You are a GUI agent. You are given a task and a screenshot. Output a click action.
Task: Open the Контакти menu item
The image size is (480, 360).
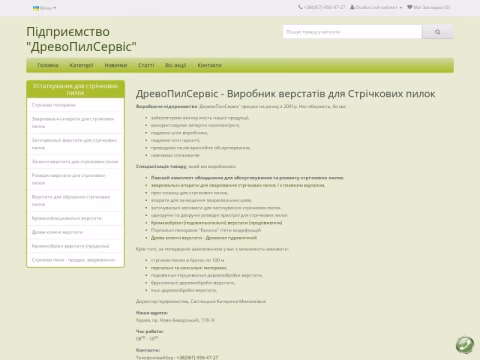209,65
